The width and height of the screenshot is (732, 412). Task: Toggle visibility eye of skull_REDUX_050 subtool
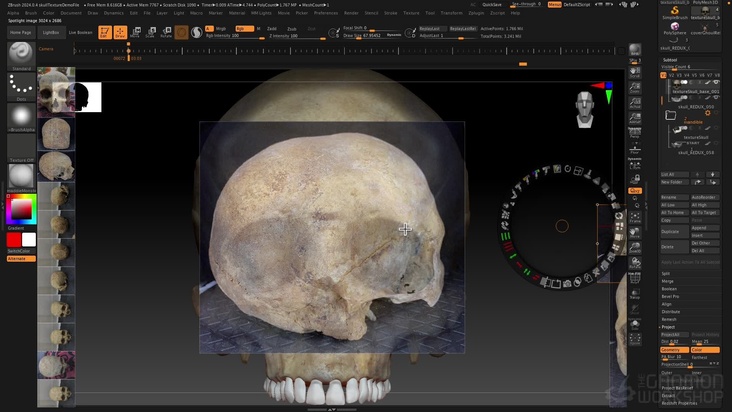coord(716,98)
